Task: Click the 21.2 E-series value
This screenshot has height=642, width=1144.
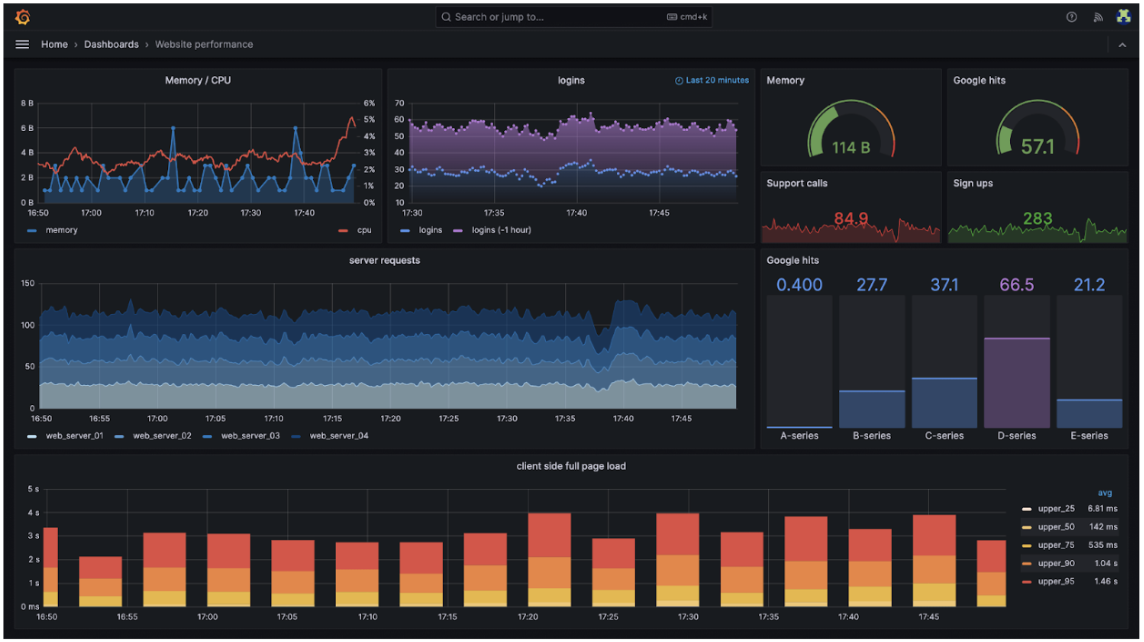Action: coord(1089,285)
